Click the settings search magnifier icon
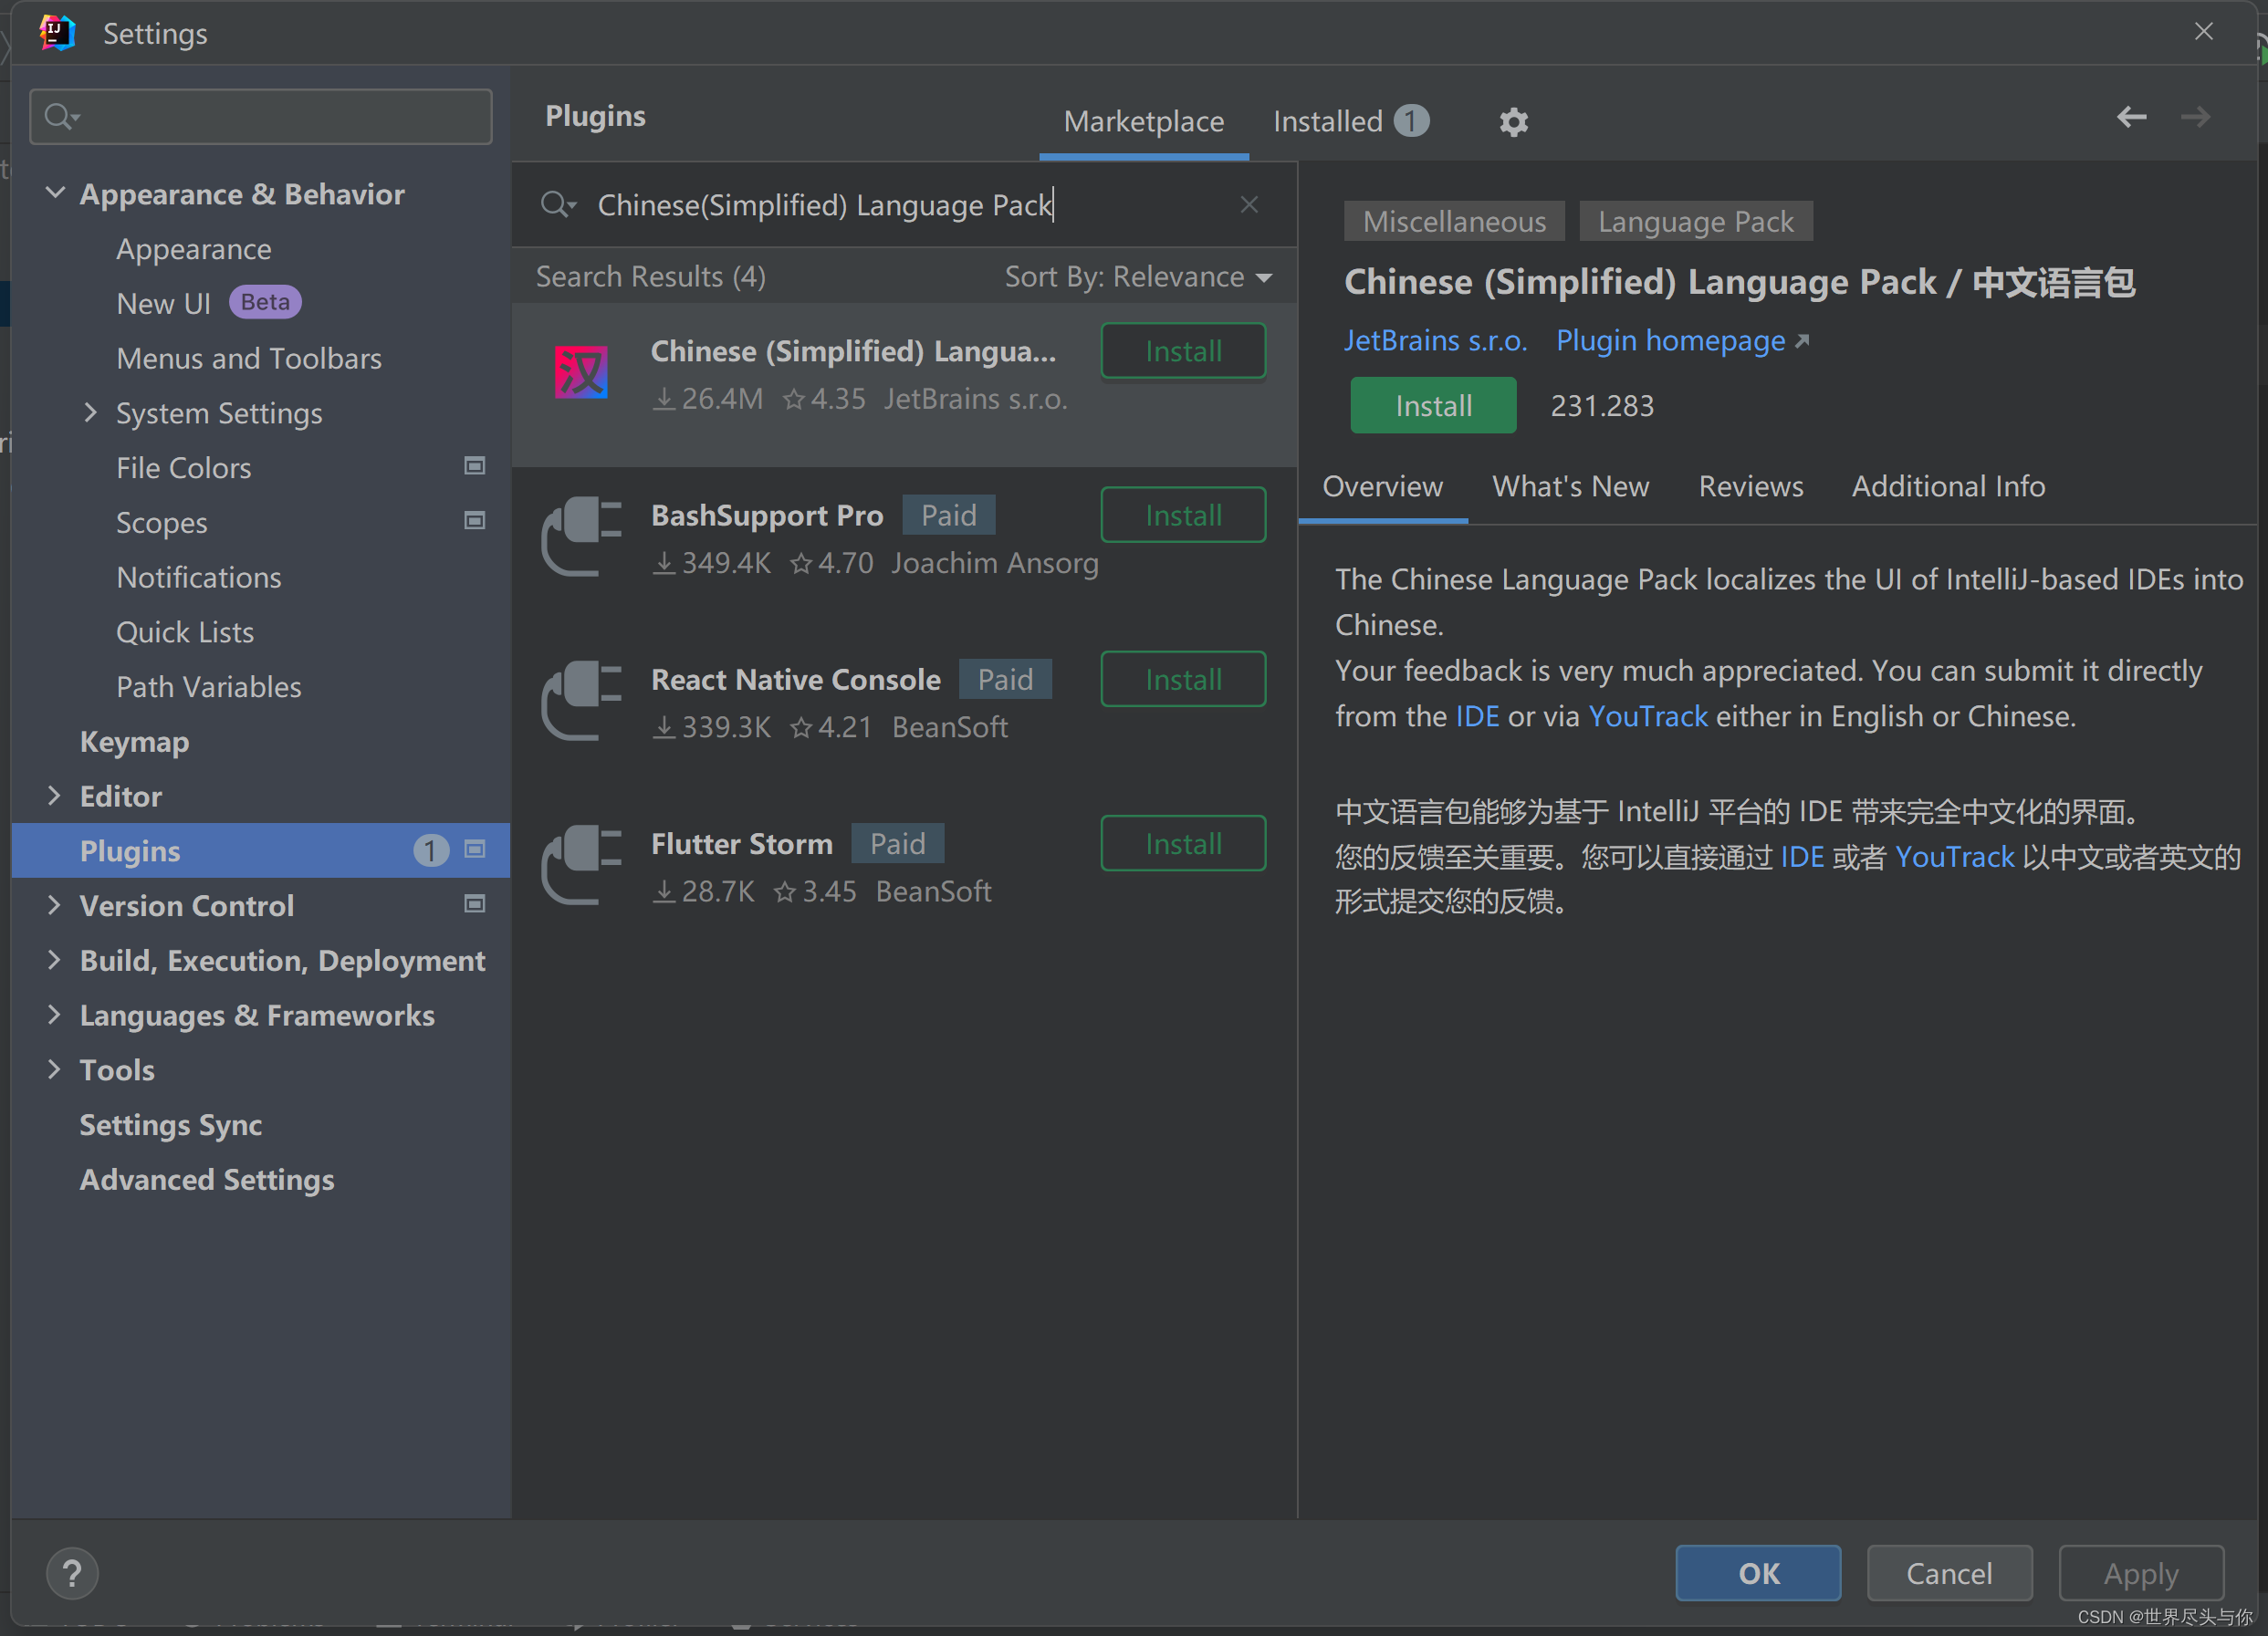The image size is (2268, 1636). [62, 117]
